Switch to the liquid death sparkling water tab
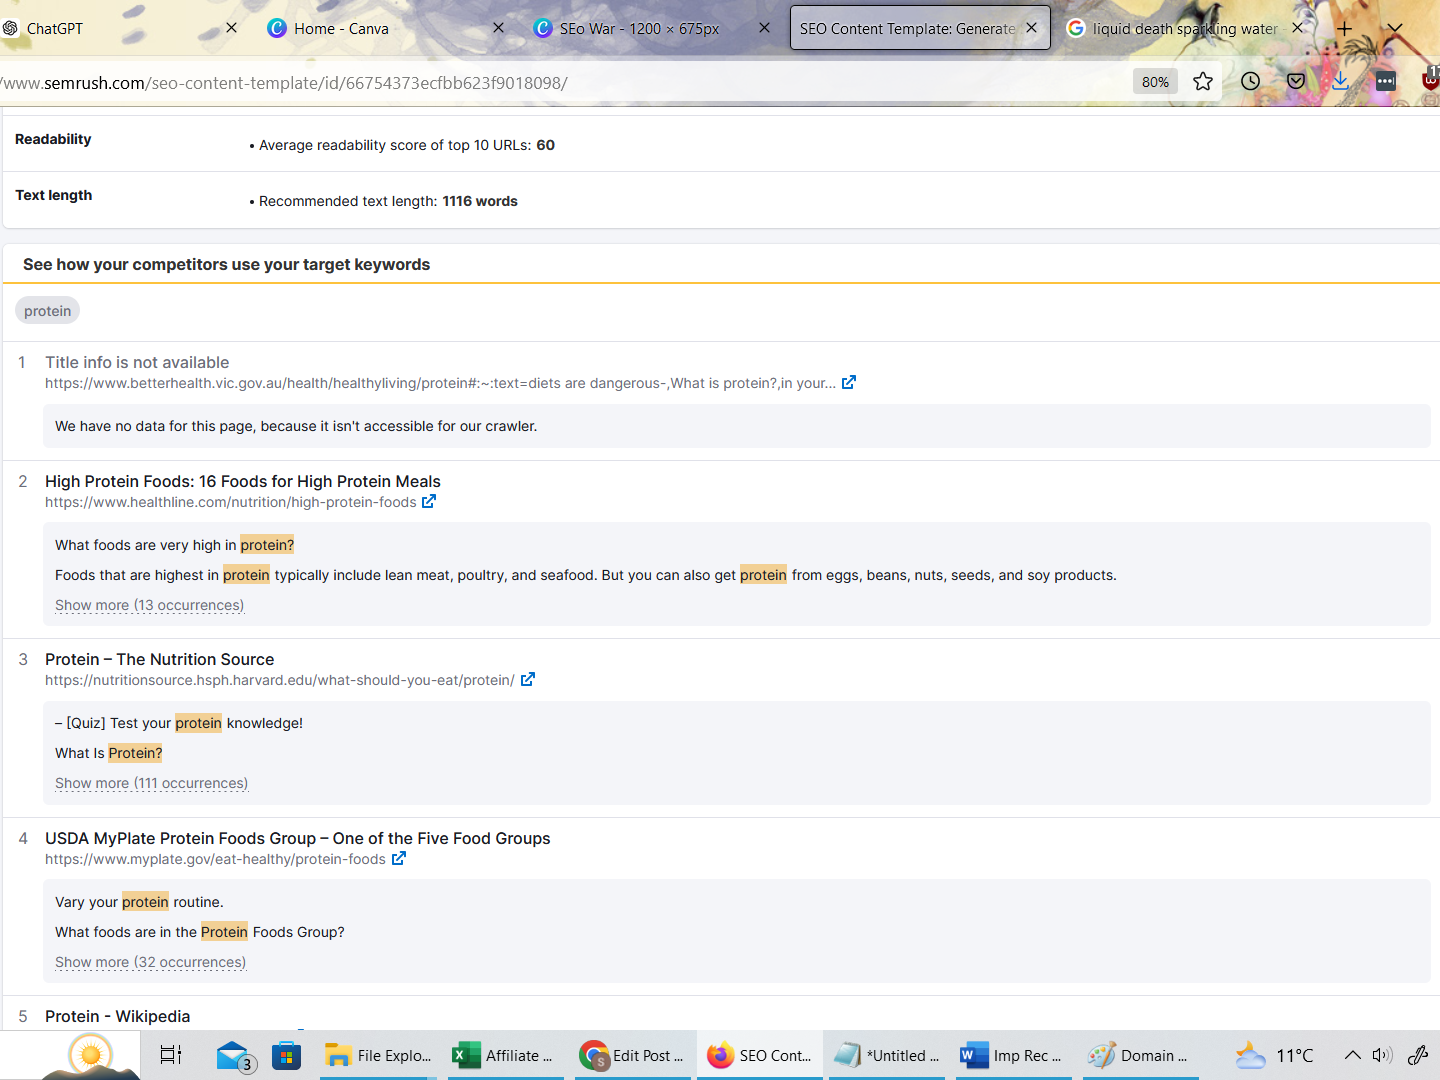Screen dimensions: 1440x1080 pyautogui.click(x=1185, y=29)
